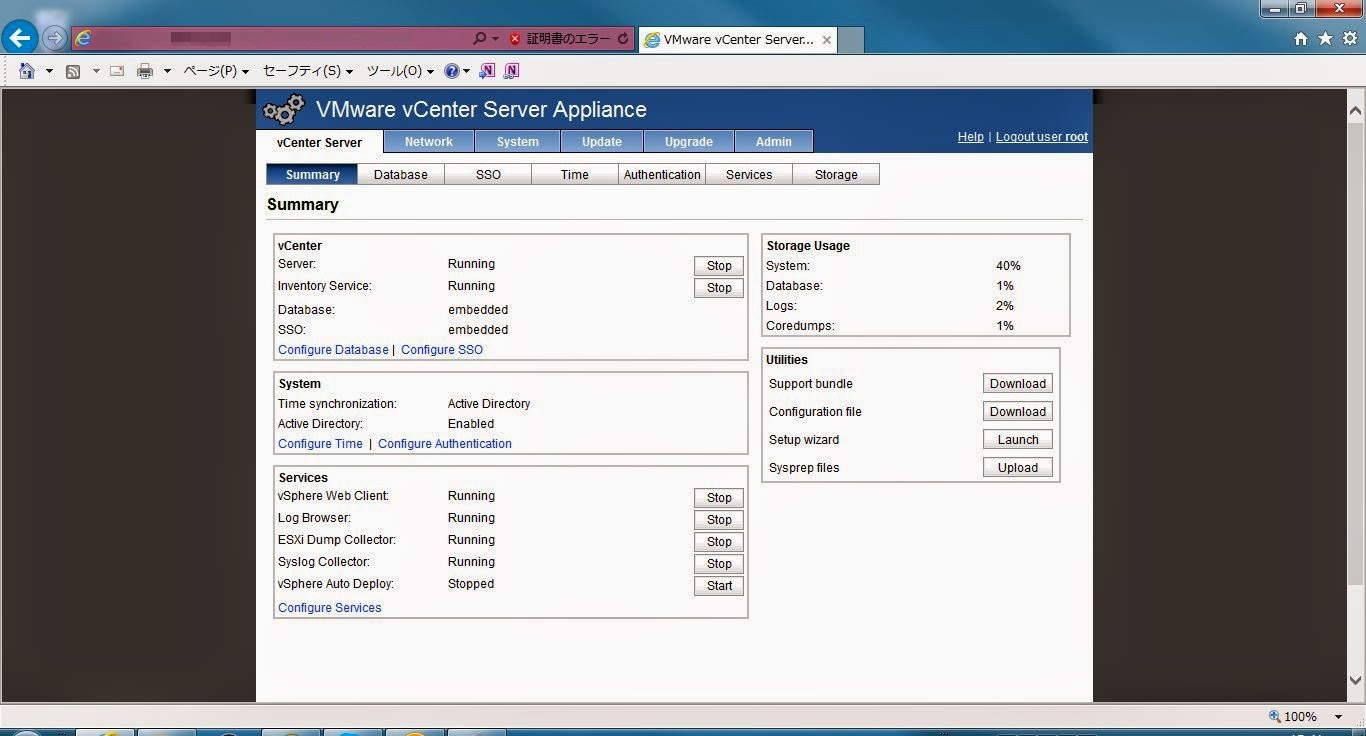Click the address bar URL field

pos(270,39)
